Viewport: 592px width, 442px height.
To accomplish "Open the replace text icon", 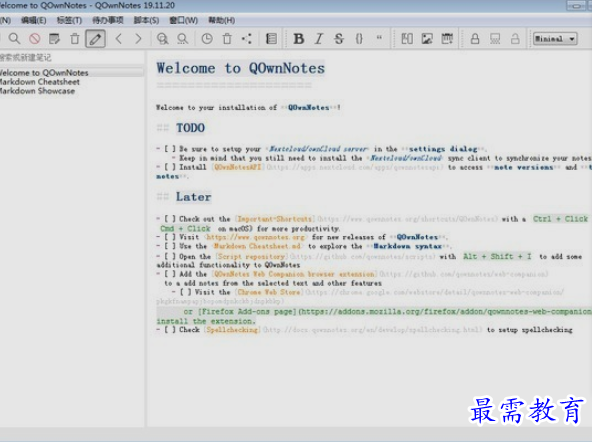I will 183,39.
